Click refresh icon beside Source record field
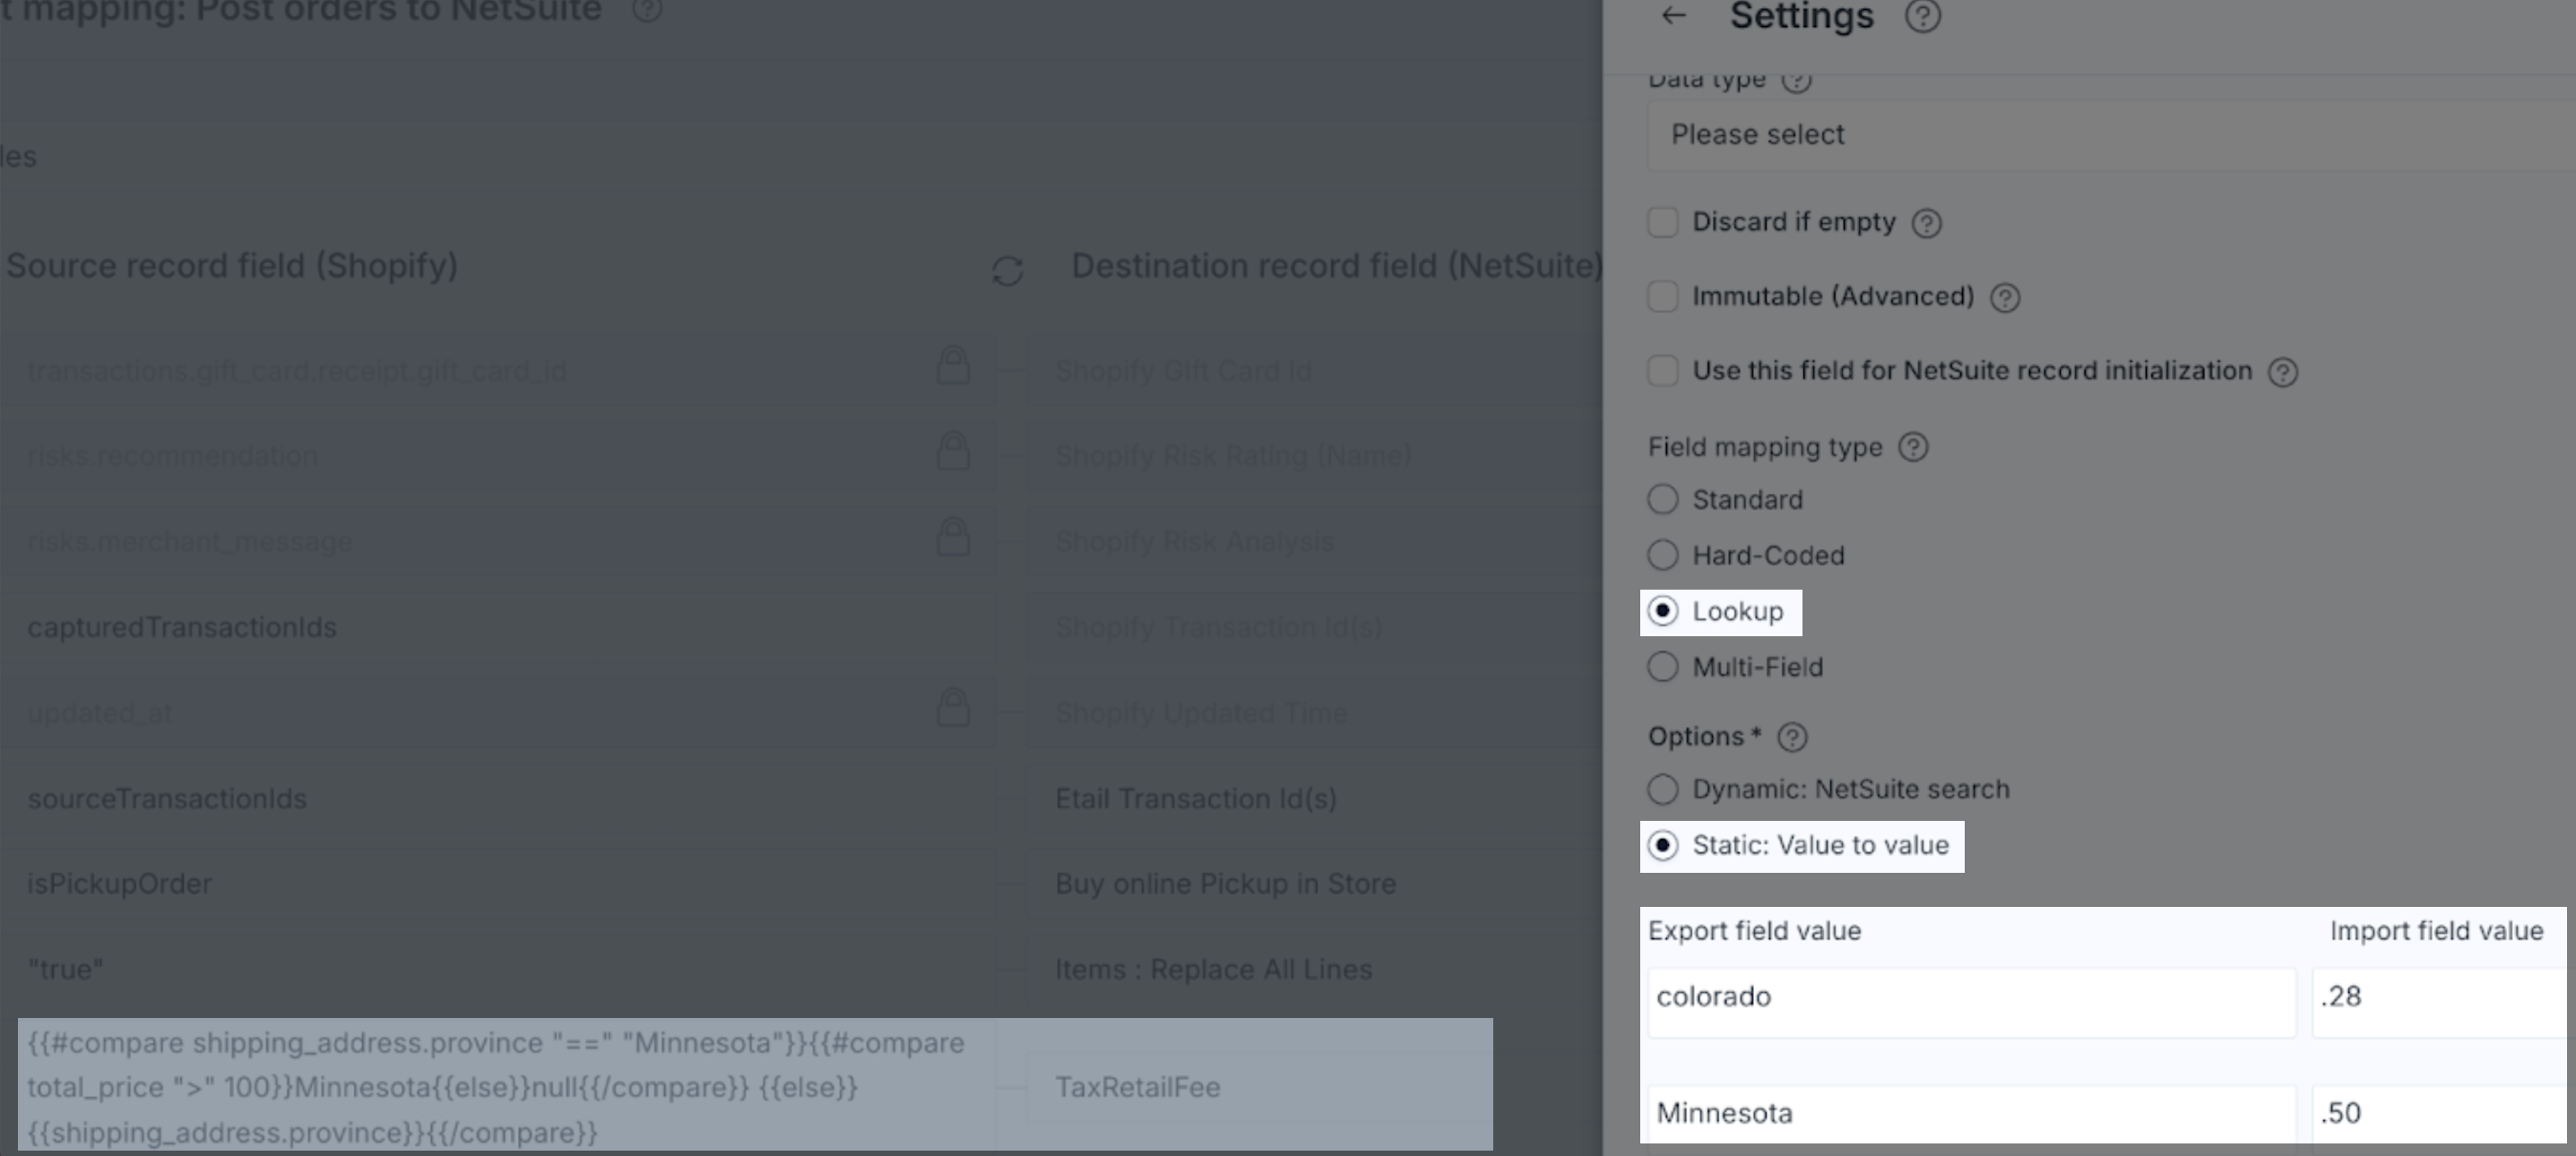2576x1156 pixels. click(1007, 270)
